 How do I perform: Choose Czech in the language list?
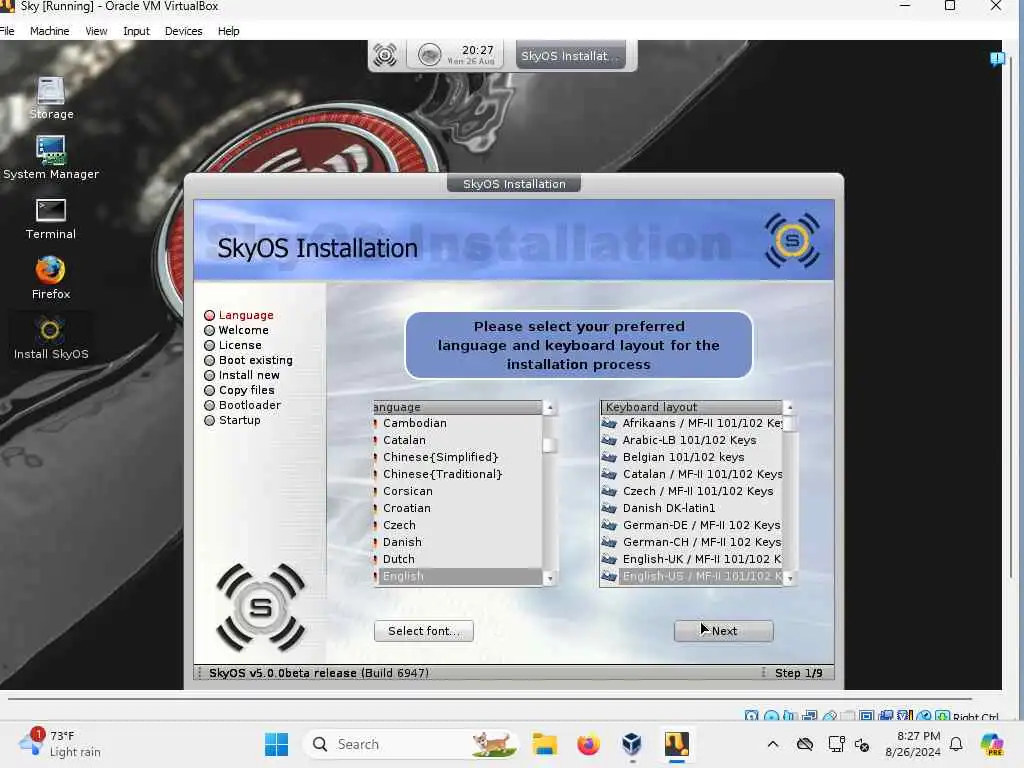point(458,525)
